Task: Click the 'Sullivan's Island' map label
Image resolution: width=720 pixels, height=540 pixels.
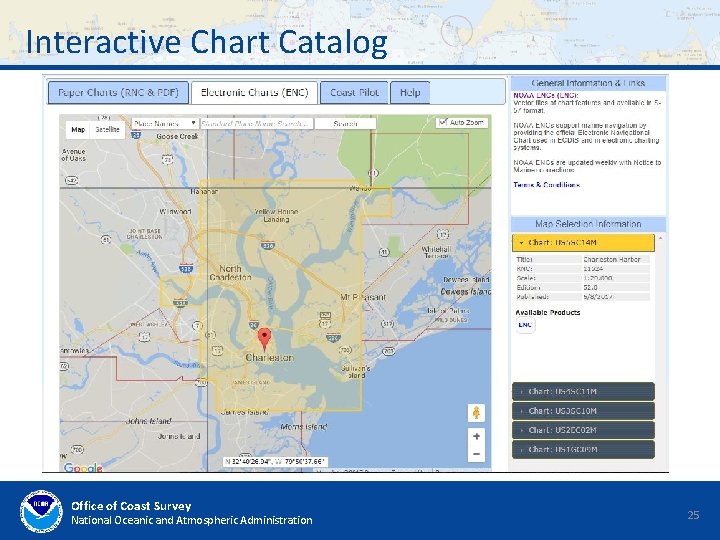Action: tap(356, 372)
